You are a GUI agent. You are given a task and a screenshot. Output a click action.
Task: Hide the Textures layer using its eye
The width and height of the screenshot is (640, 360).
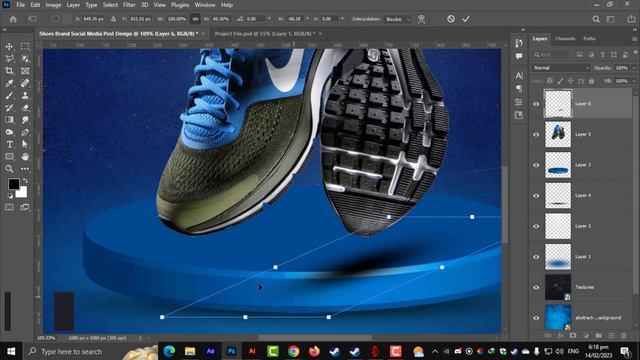point(536,287)
